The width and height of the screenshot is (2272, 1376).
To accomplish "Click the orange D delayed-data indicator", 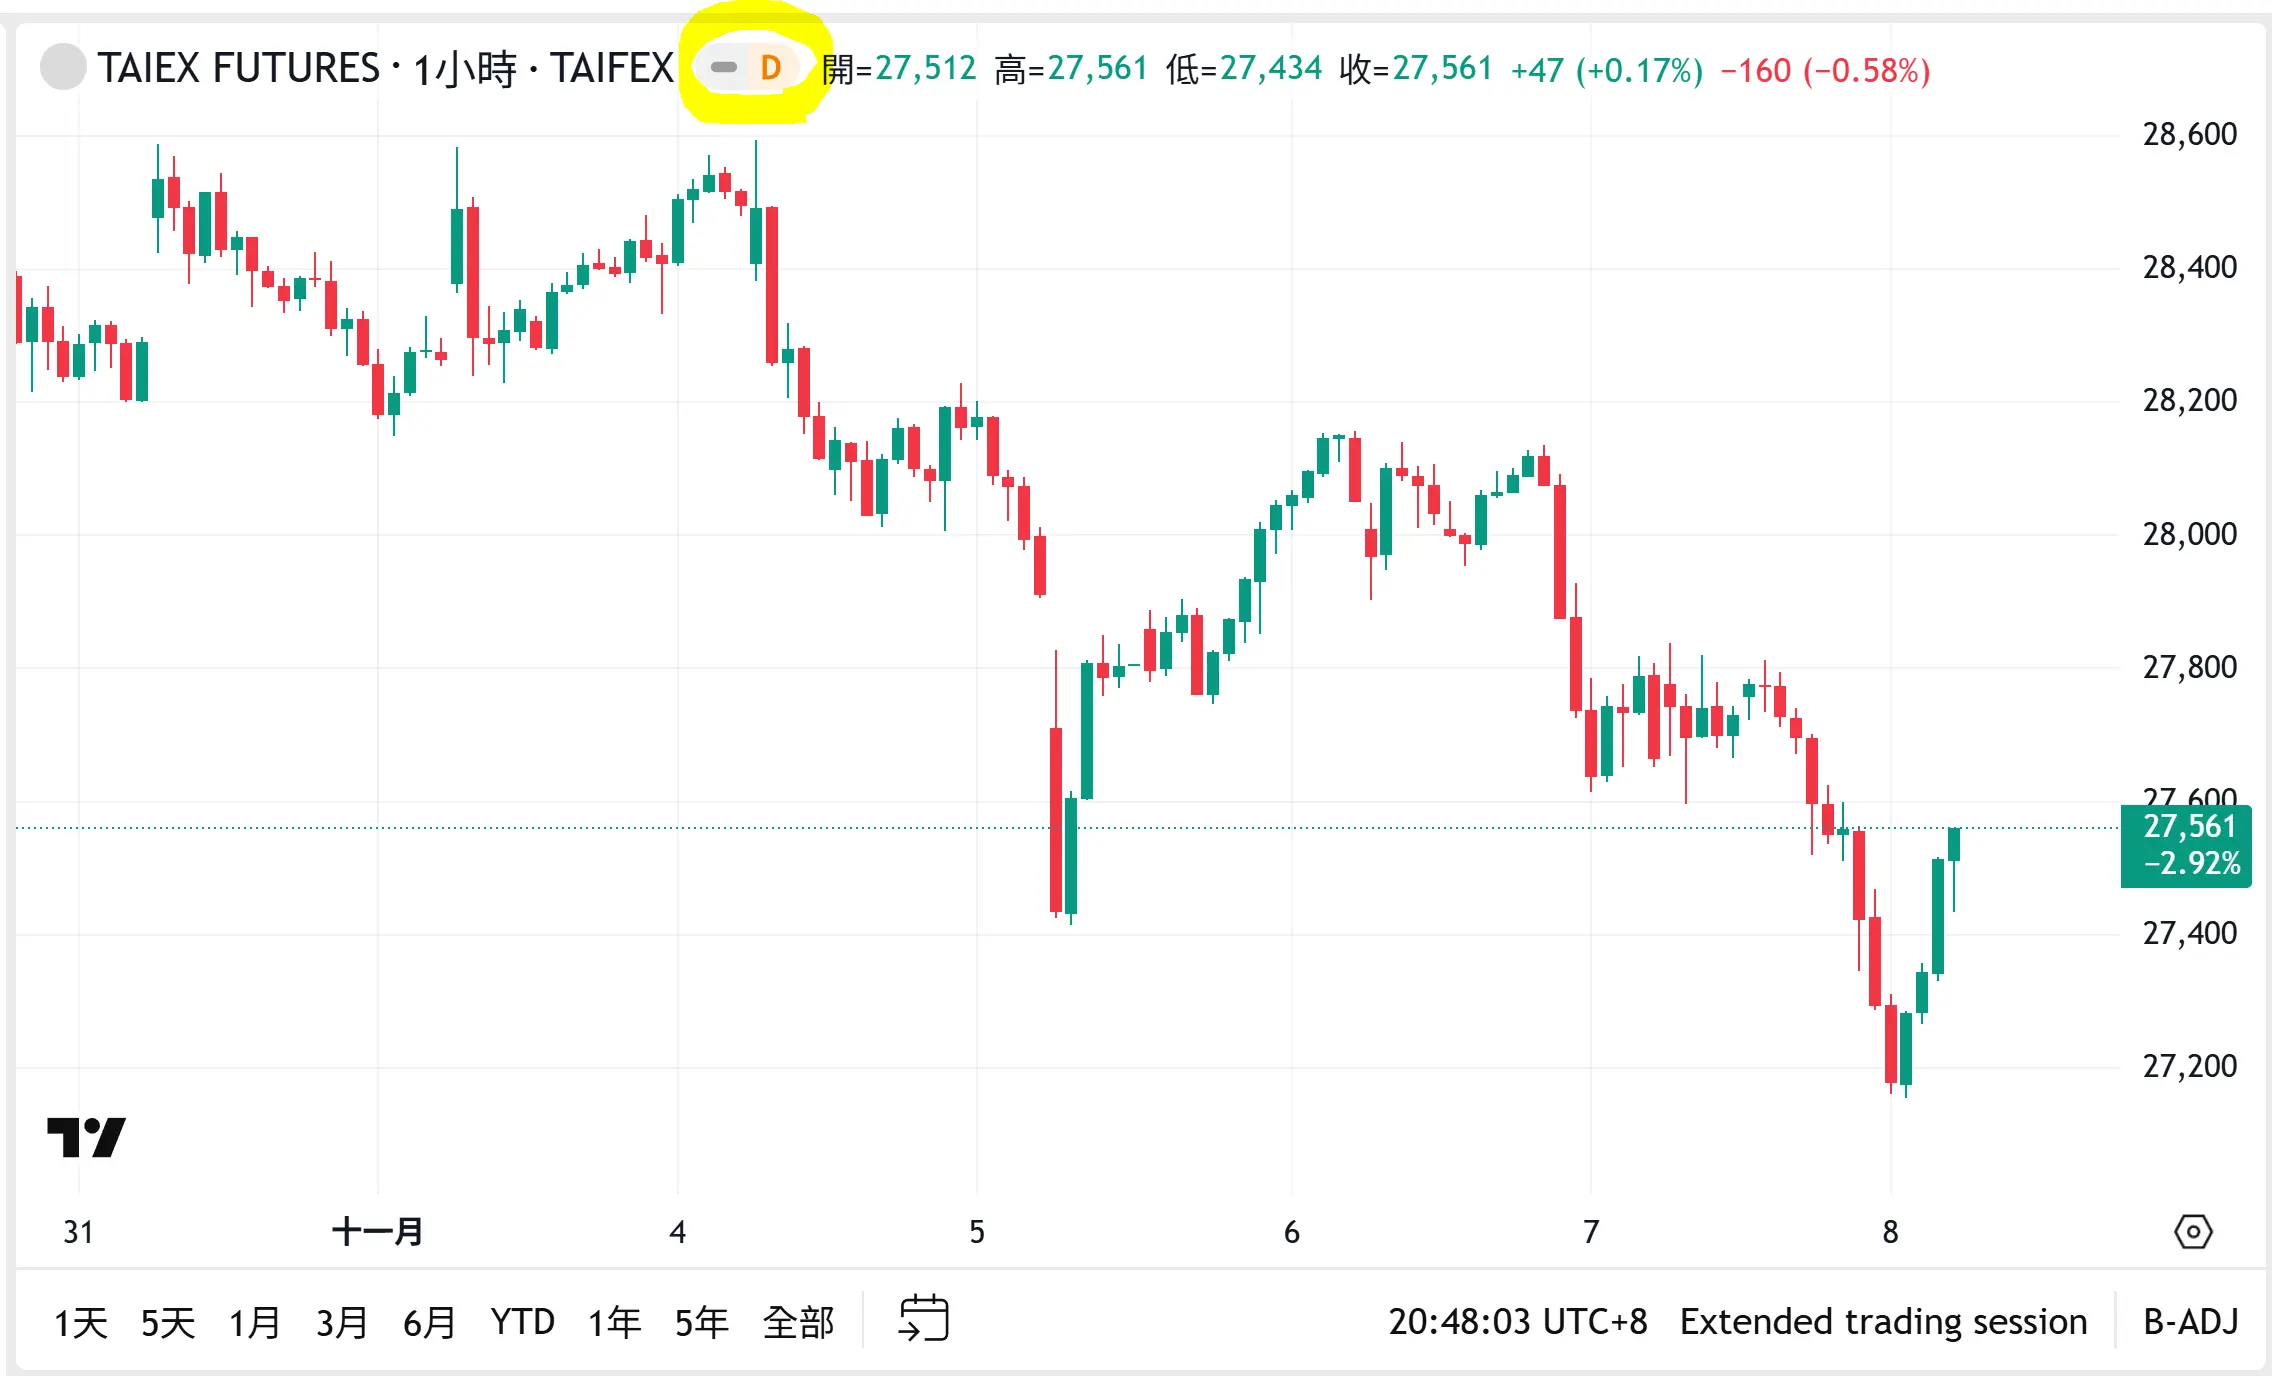I will pos(770,68).
